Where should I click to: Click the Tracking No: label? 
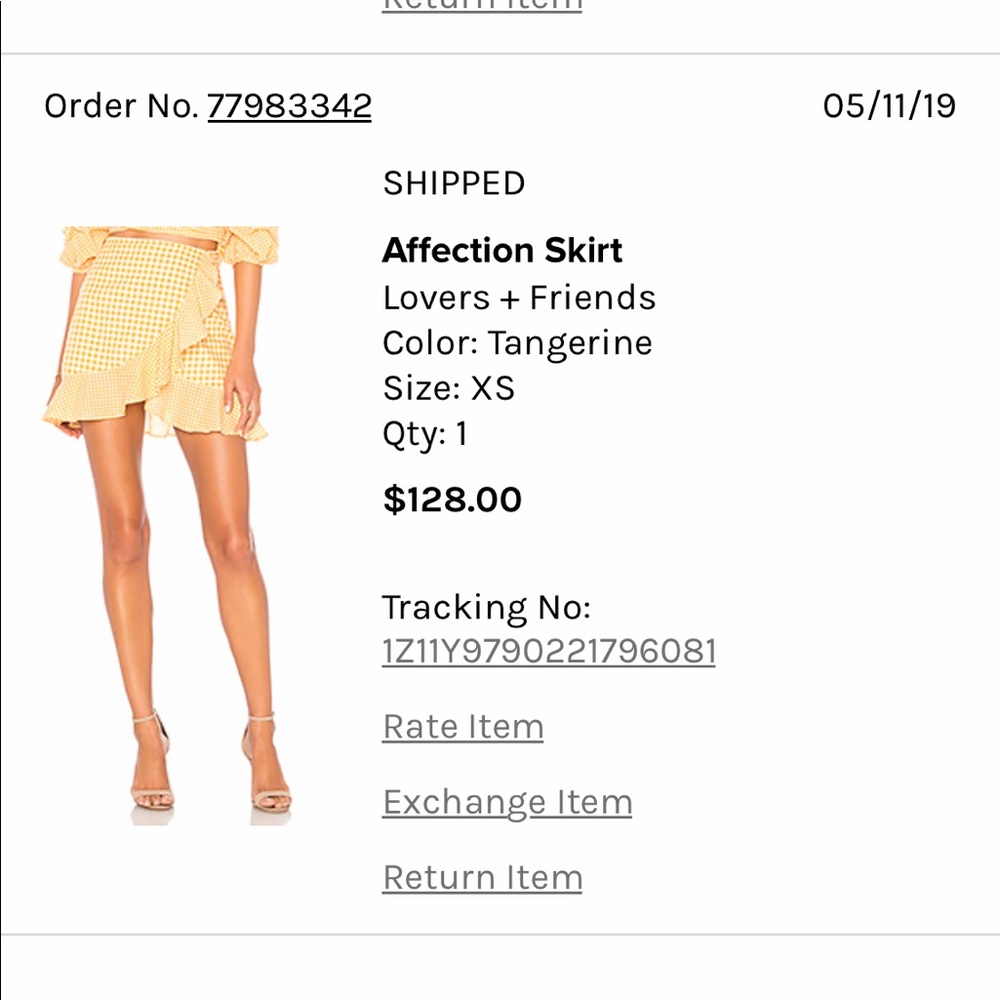(486, 607)
